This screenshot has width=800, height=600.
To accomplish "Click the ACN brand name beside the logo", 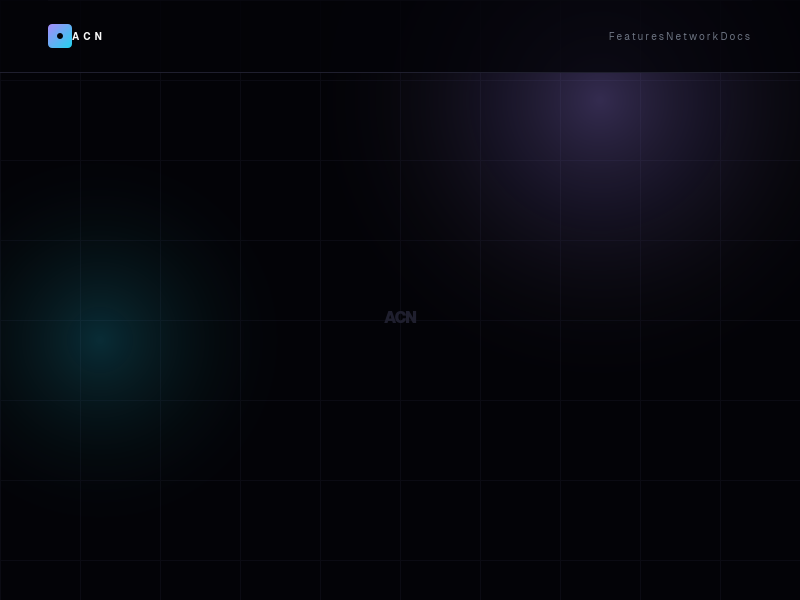I will pos(87,36).
